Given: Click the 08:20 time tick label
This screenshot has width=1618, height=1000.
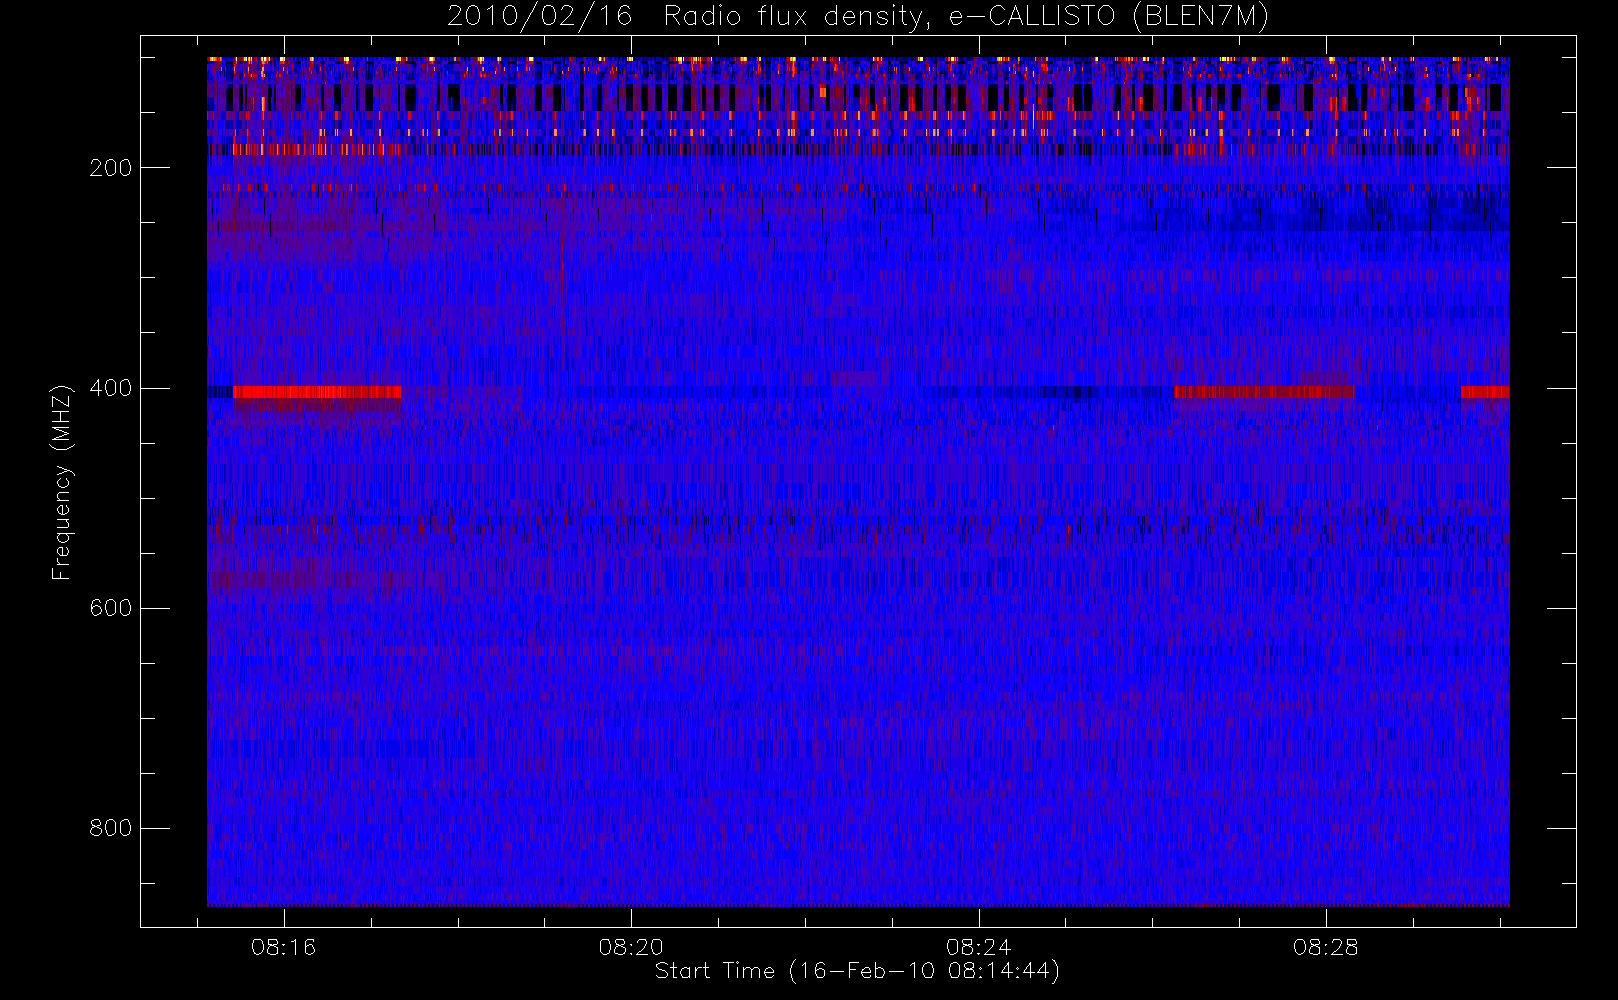Looking at the screenshot, I should pyautogui.click(x=631, y=947).
